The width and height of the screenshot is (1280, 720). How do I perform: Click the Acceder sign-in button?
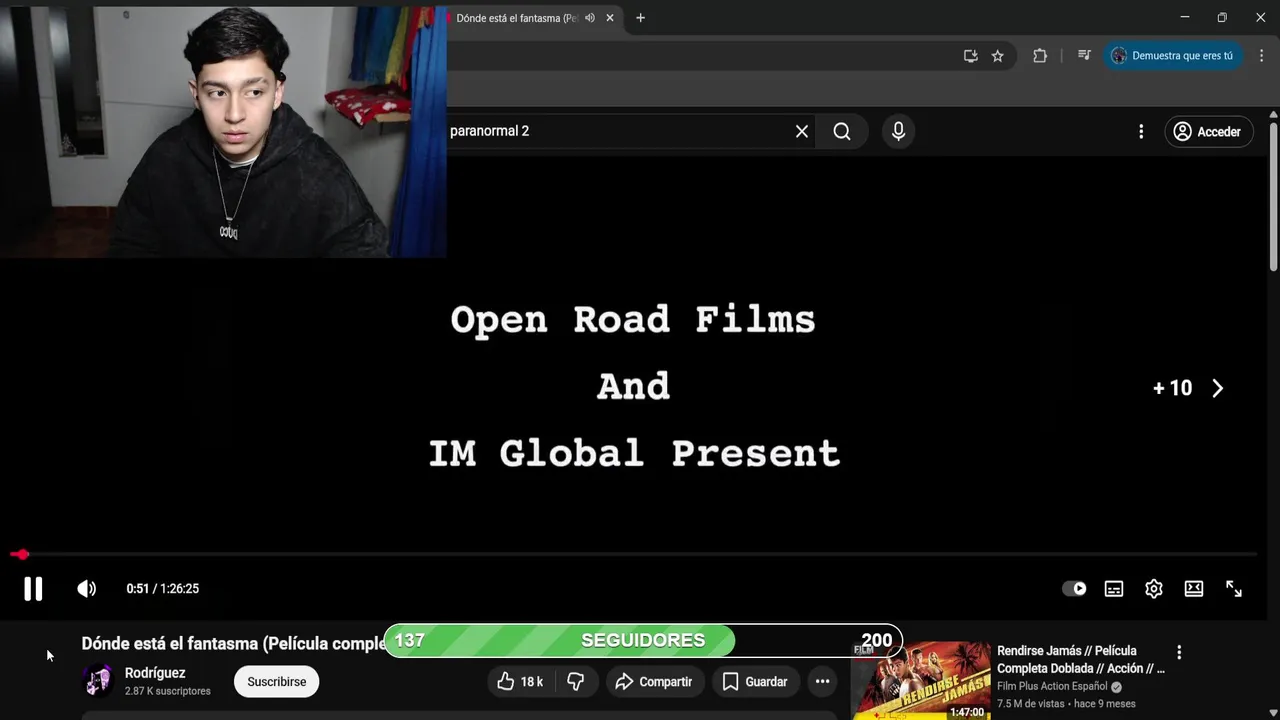tap(1208, 131)
